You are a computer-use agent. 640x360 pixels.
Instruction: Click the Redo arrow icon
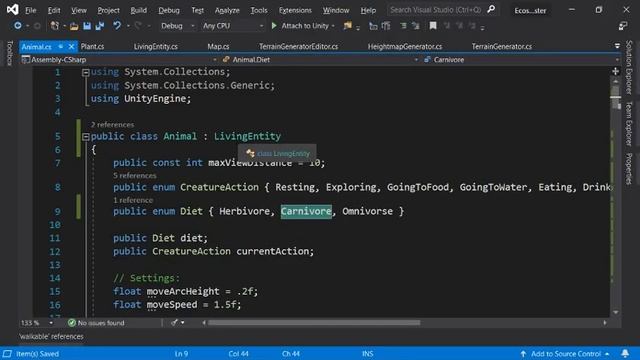click(138, 26)
